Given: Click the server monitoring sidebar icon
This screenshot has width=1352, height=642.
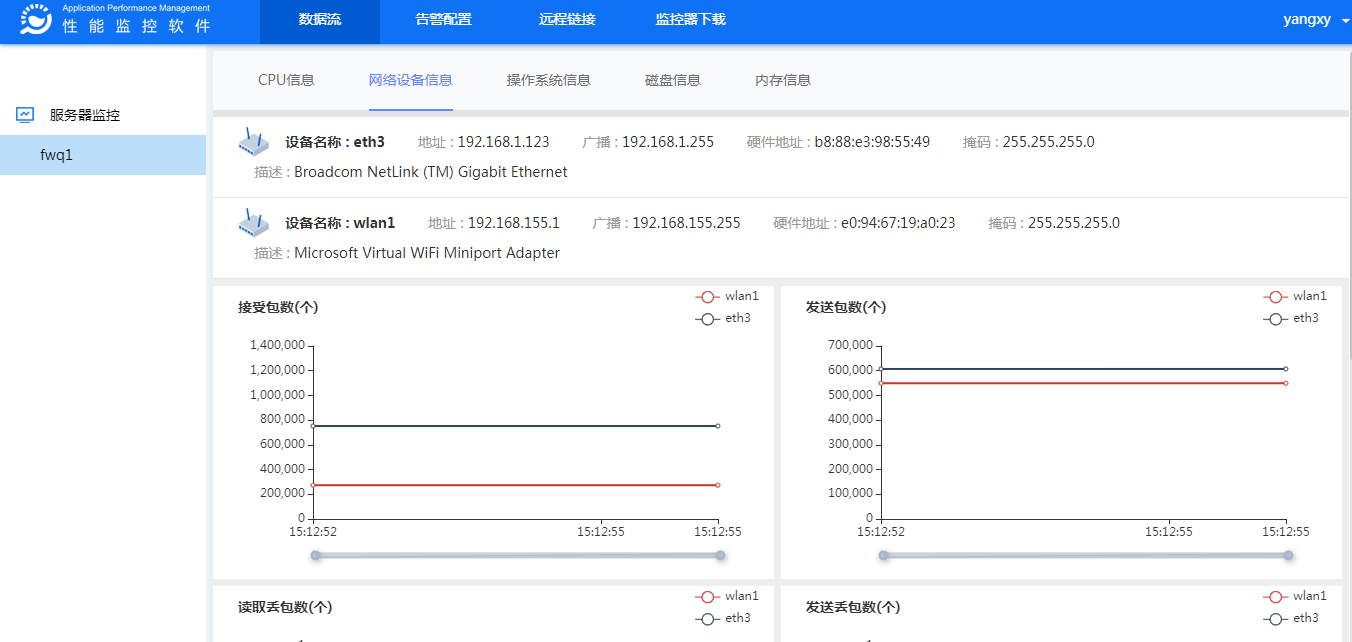Looking at the screenshot, I should click(25, 115).
